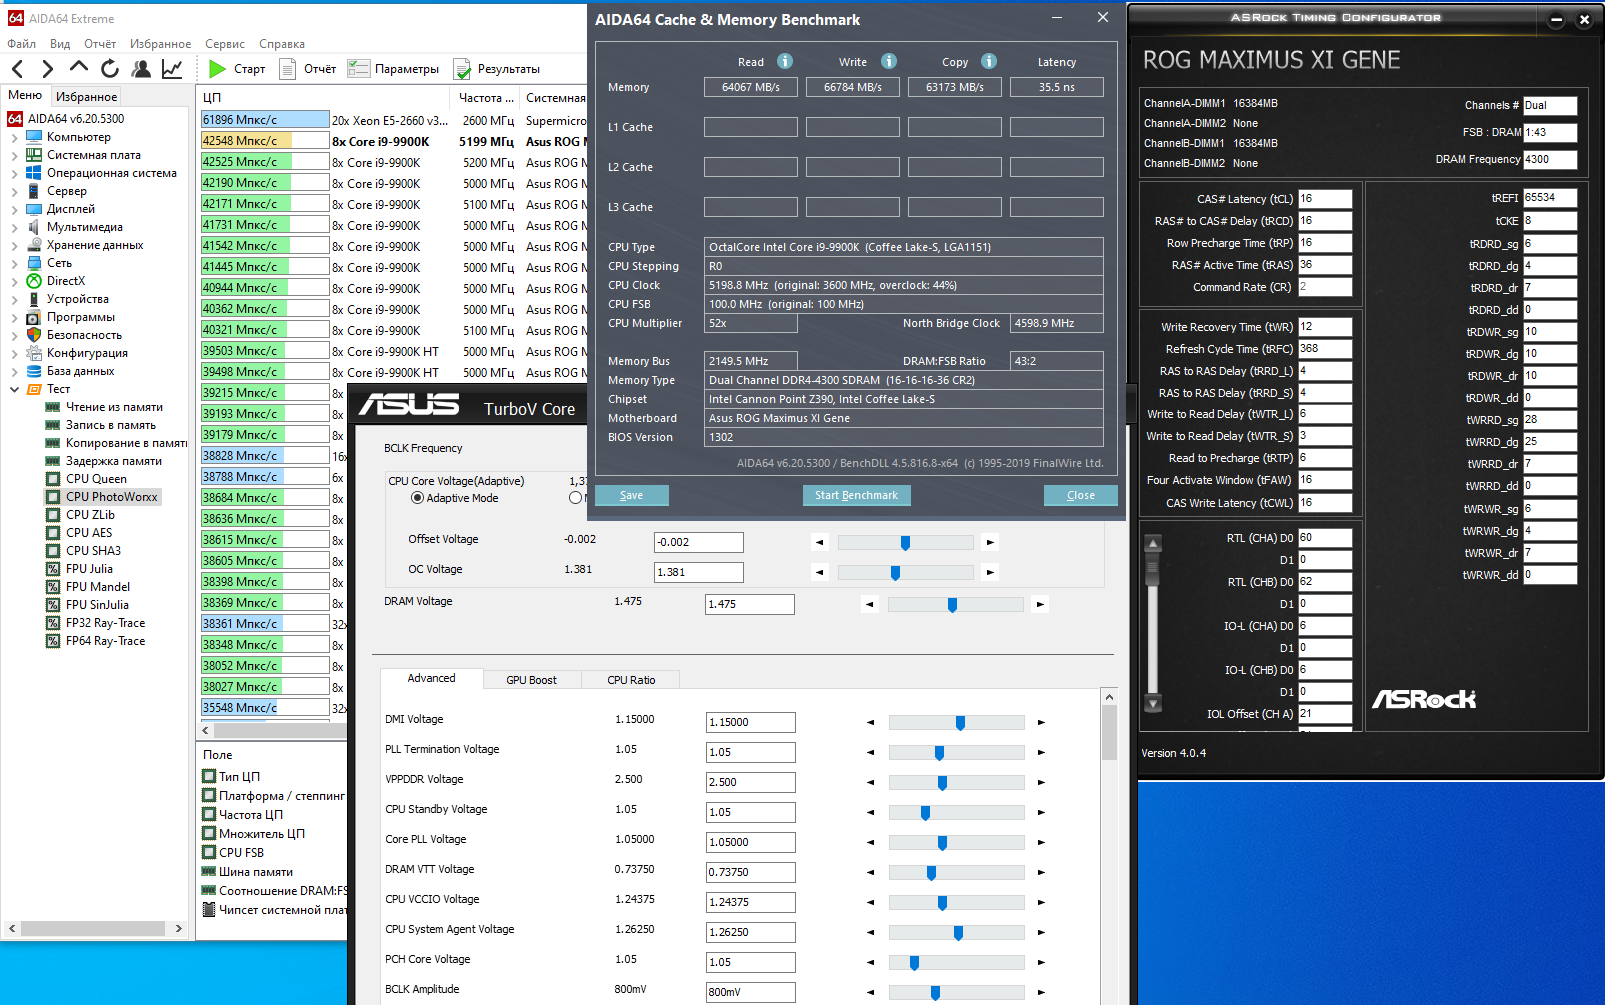Click the DMI Voltage slider handle

(960, 723)
